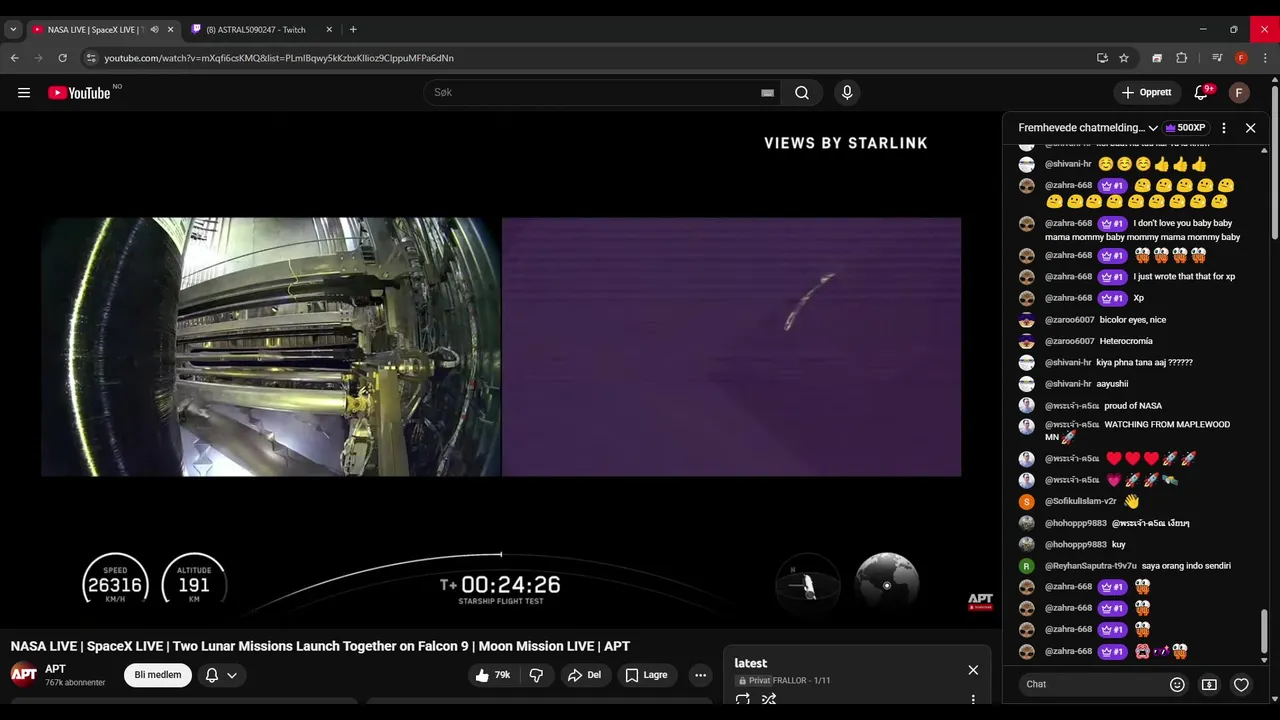Go to YouTube home via the logo

tap(79, 93)
